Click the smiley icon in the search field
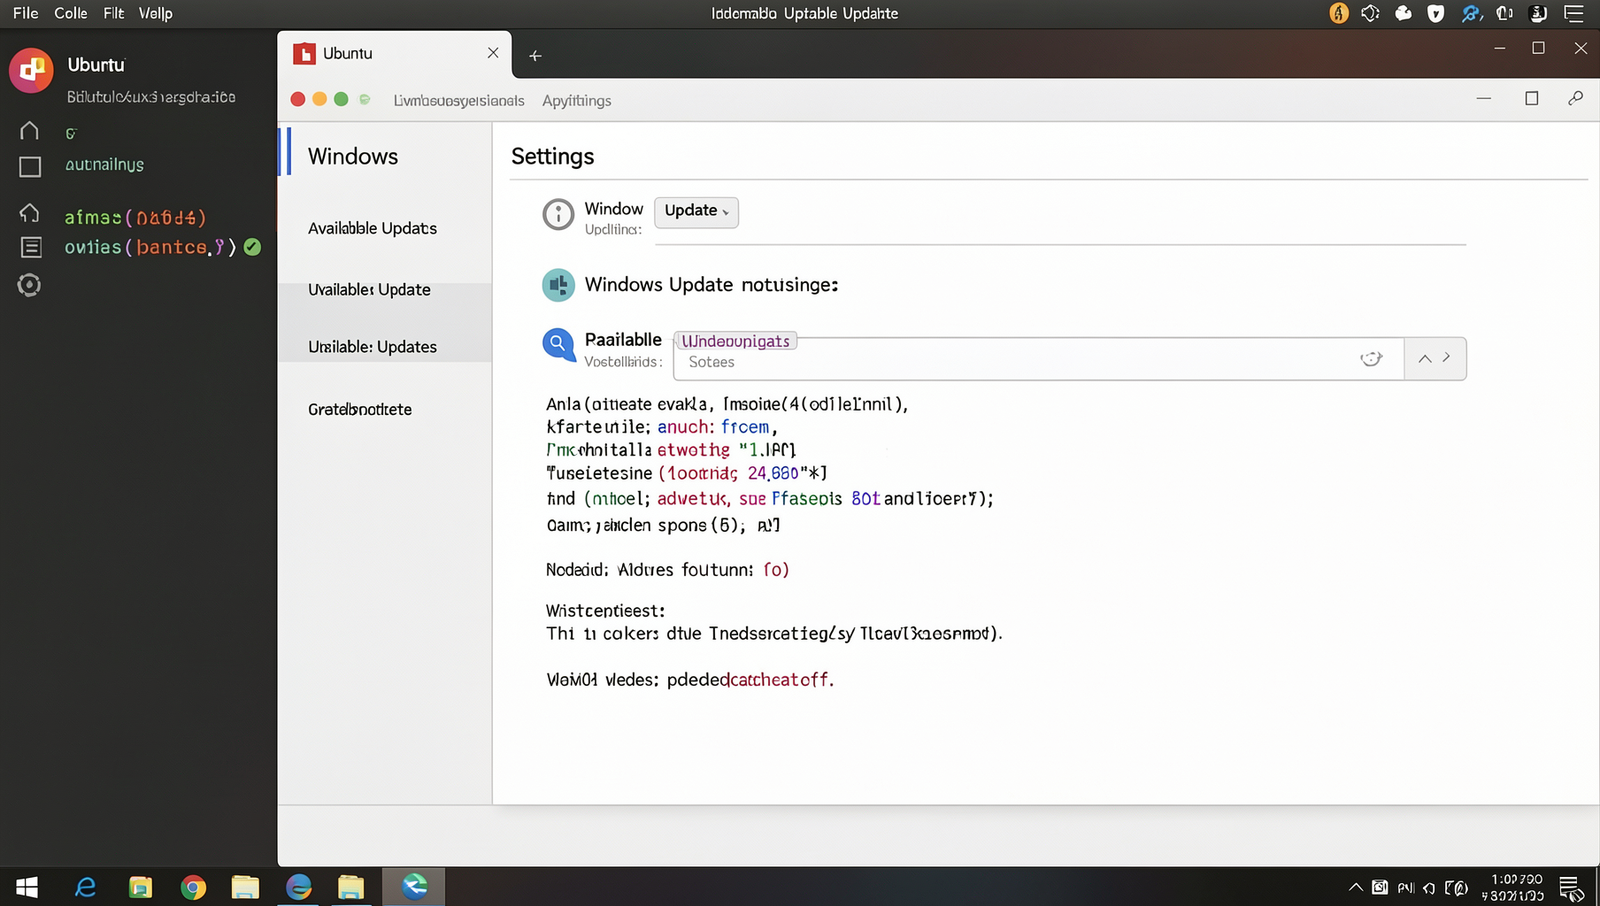This screenshot has height=906, width=1600. [1371, 359]
